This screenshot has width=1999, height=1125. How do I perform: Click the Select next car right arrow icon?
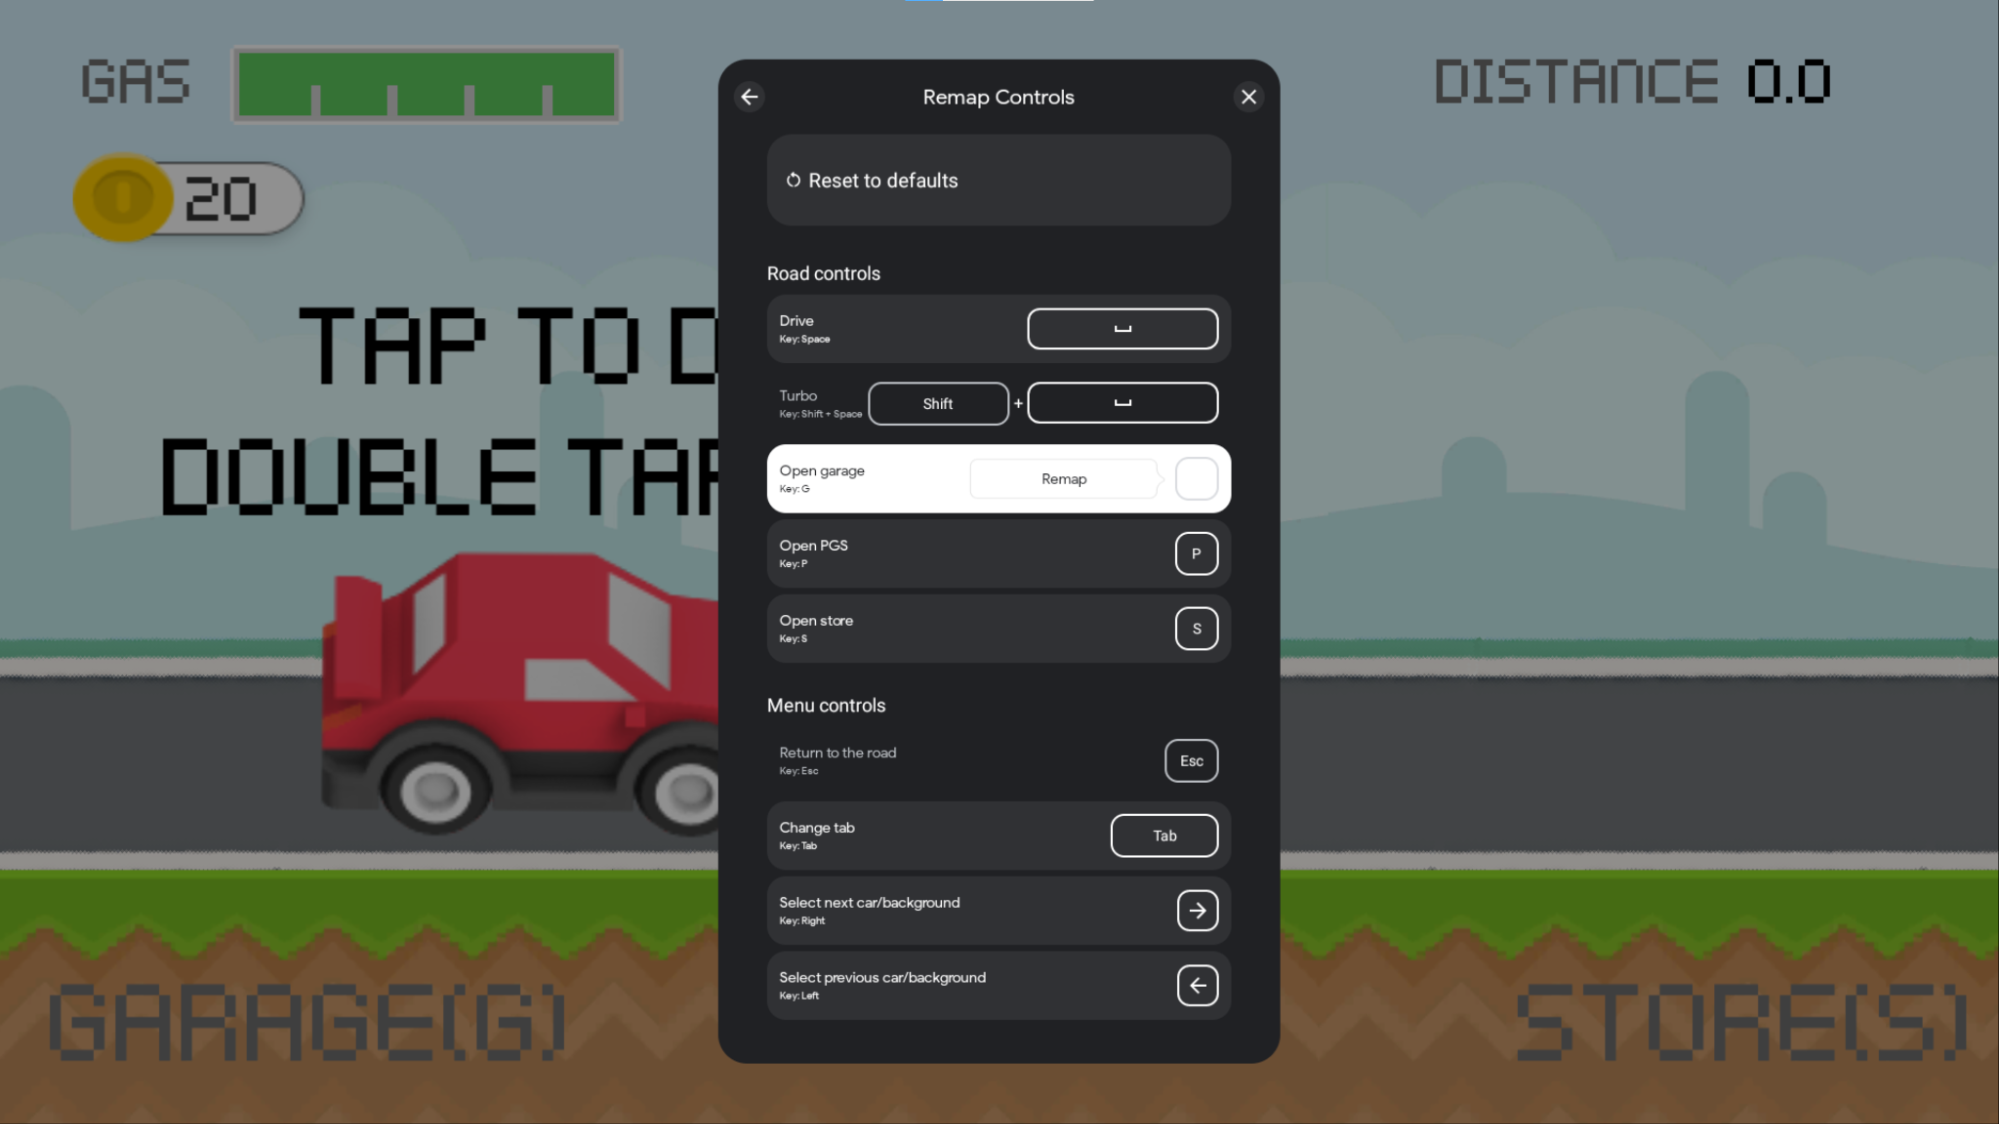(x=1196, y=909)
